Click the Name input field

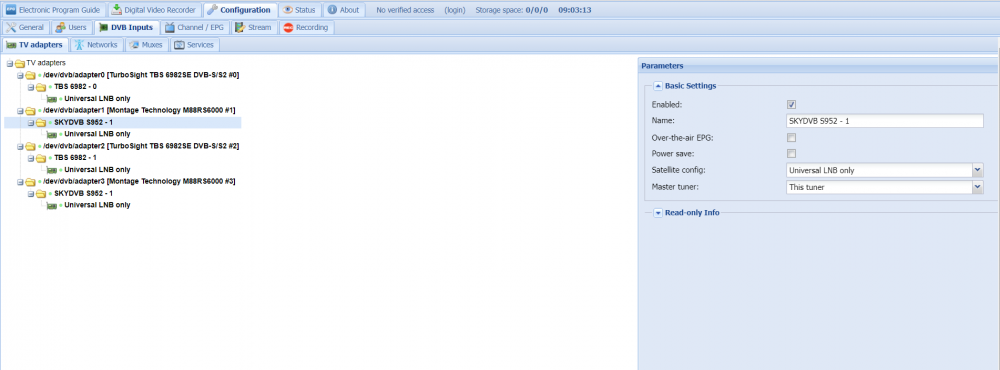click(885, 121)
